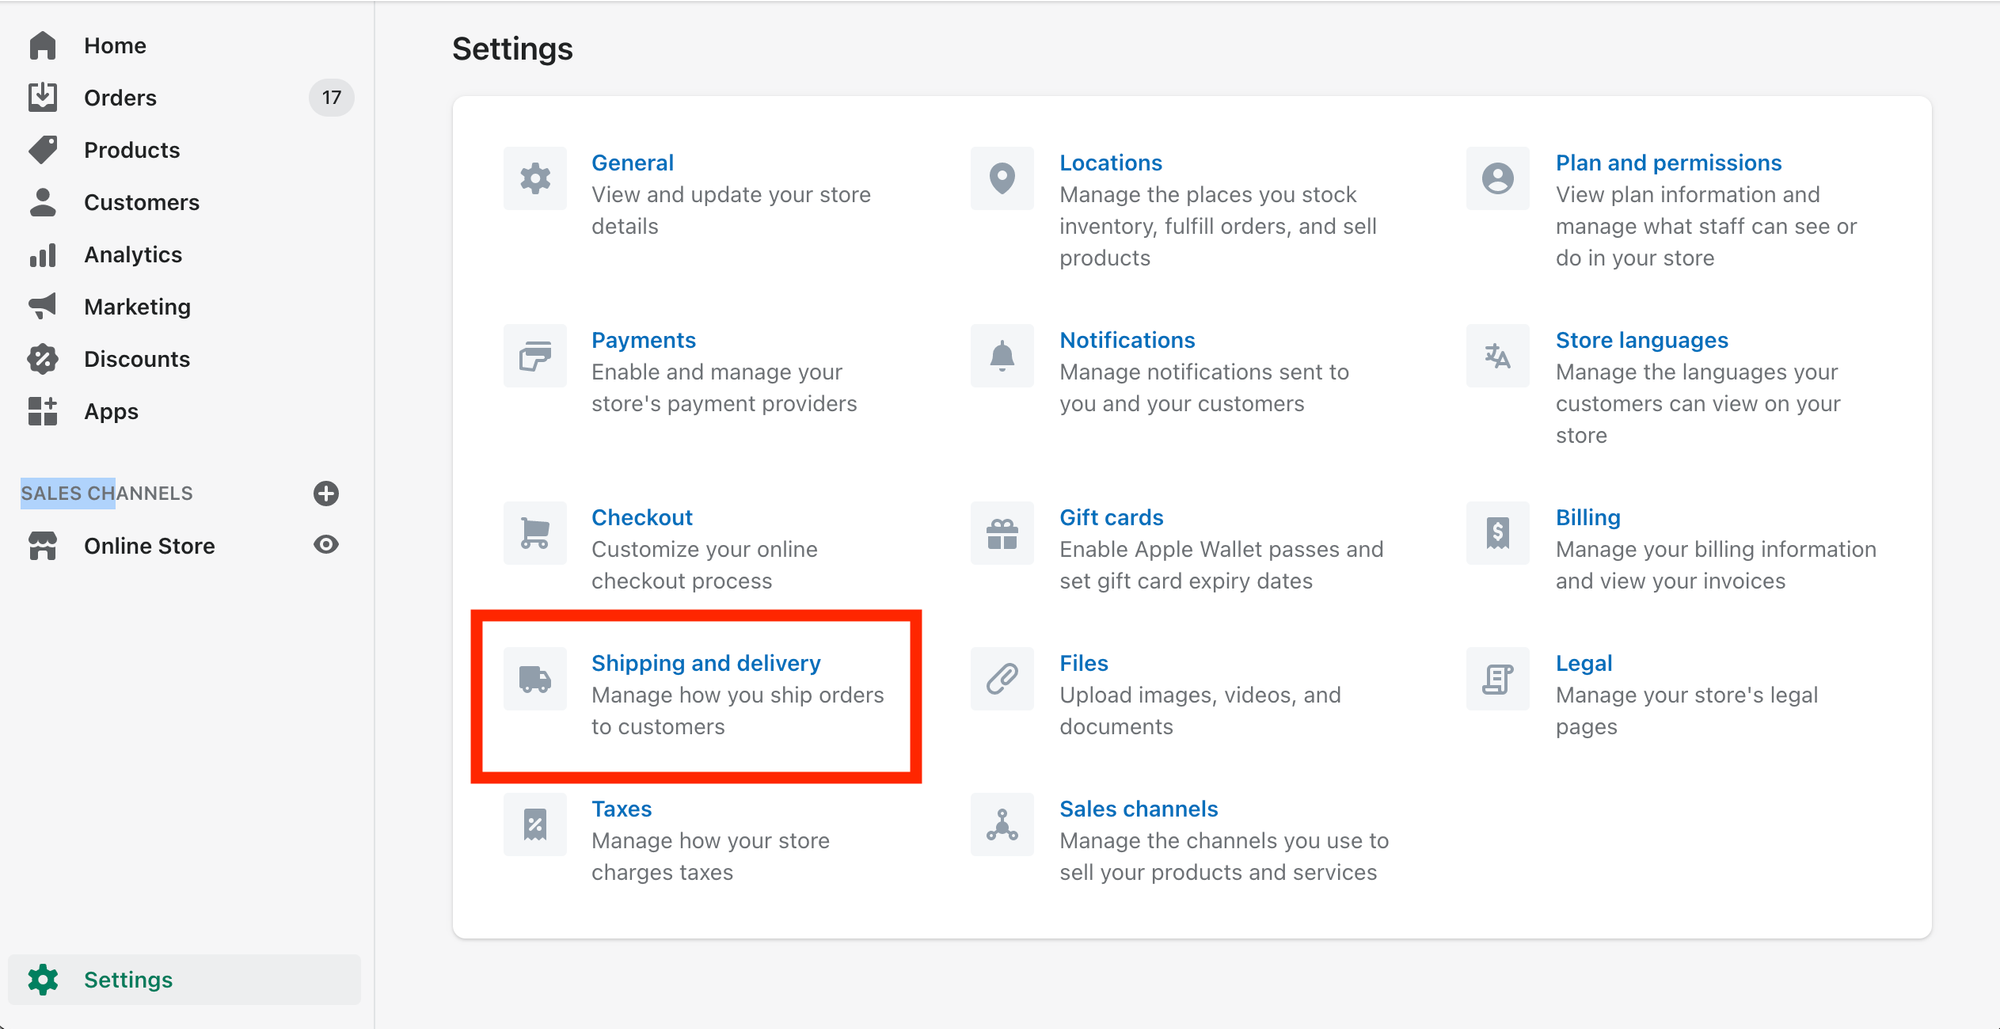Click the Files paperclip icon
The image size is (2000, 1029).
tap(1001, 679)
